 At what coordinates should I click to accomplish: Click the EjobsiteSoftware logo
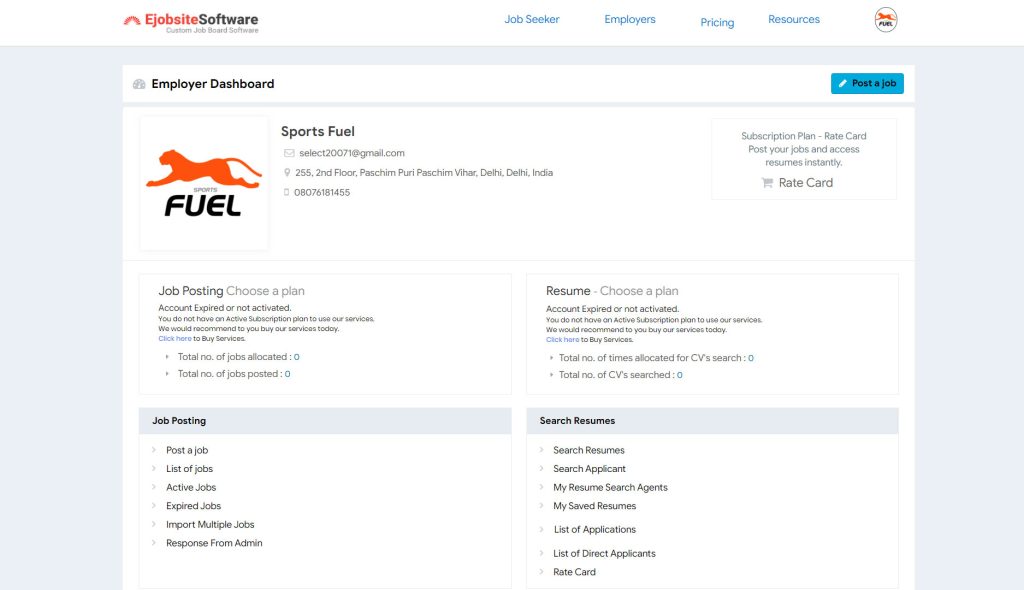pos(190,21)
